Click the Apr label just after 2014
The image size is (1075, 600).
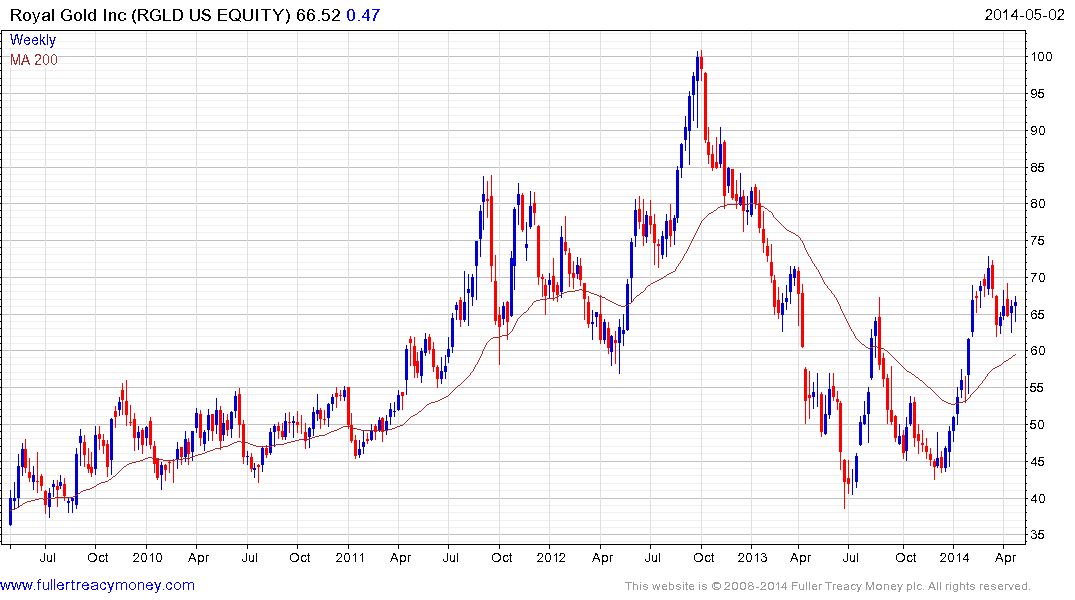point(1005,557)
